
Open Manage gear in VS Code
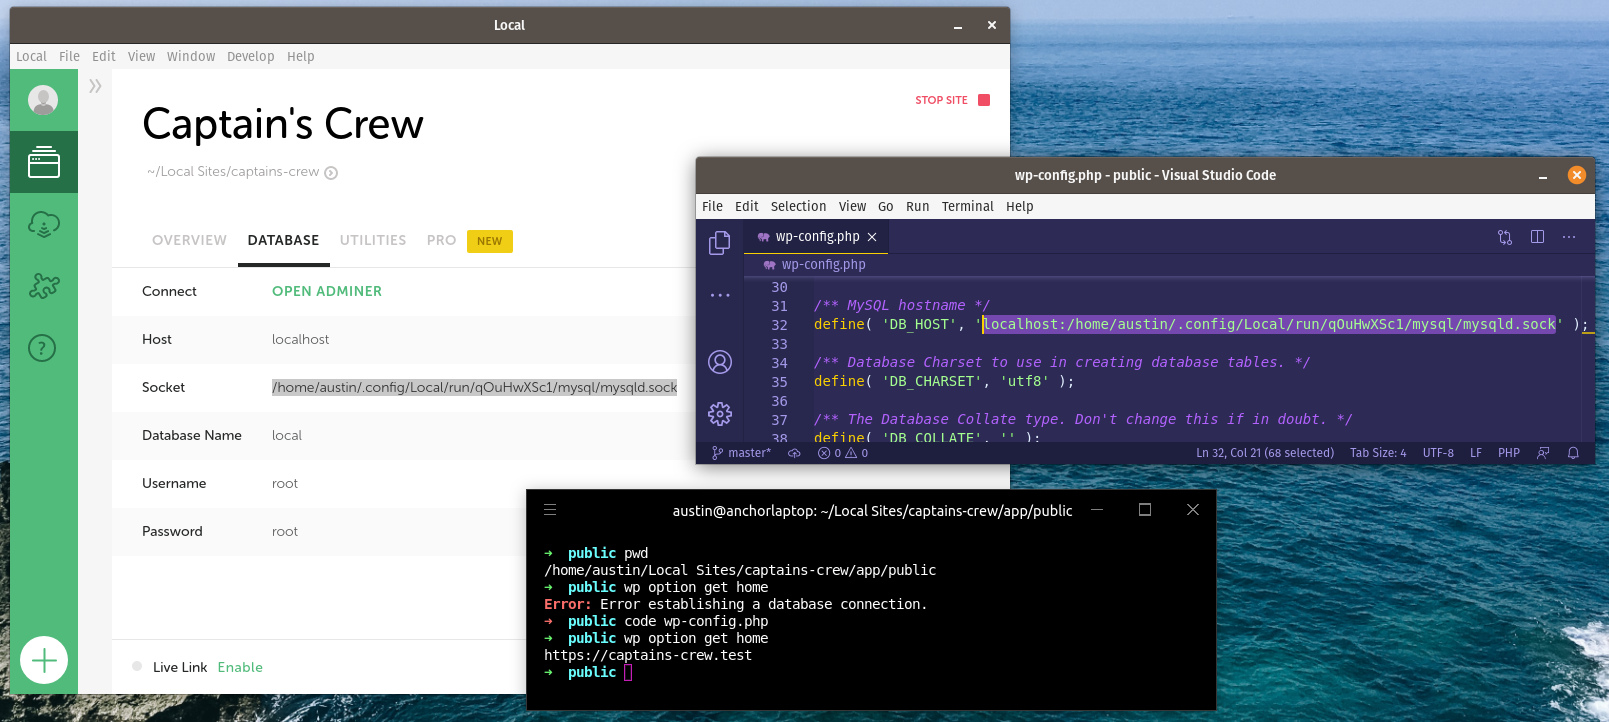point(720,413)
